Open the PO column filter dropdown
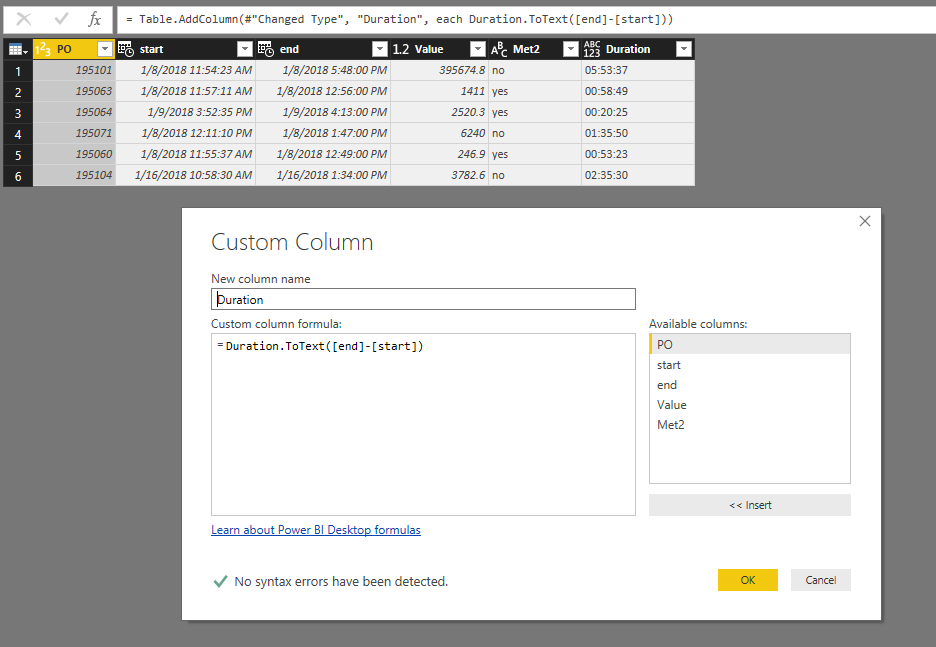Image resolution: width=936 pixels, height=647 pixels. (x=104, y=49)
